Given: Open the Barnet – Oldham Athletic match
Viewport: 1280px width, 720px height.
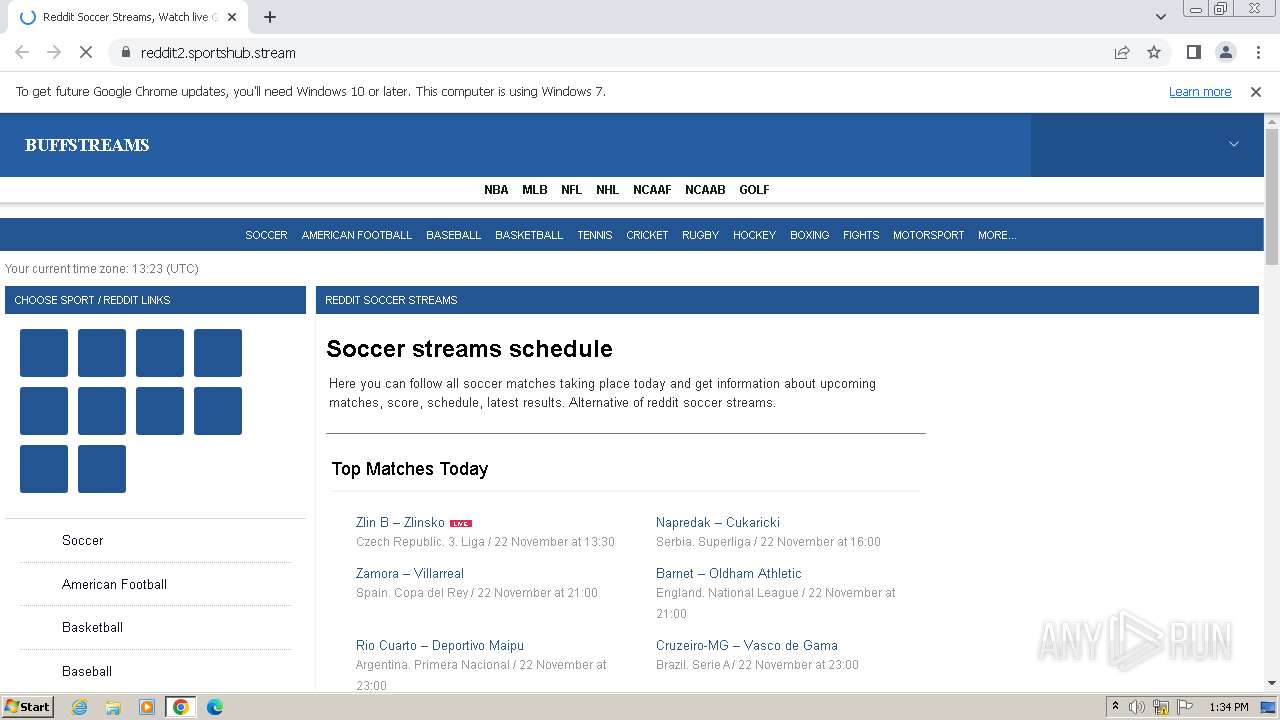Looking at the screenshot, I should click(729, 573).
